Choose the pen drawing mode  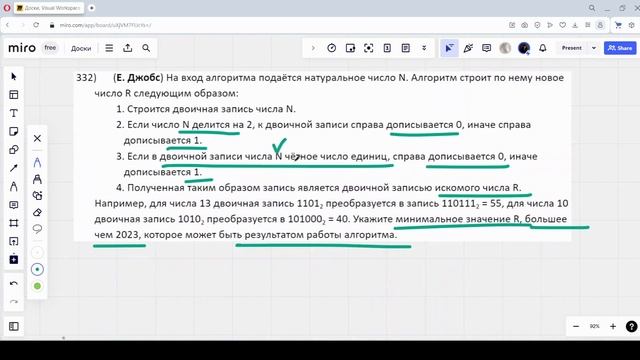(x=37, y=162)
